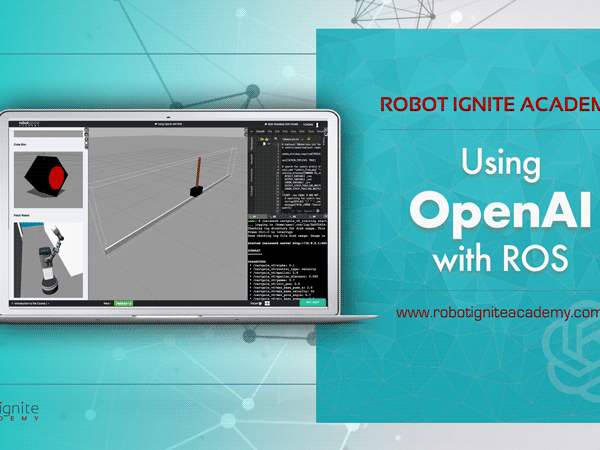Viewport: 600px width, 450px height.
Task: Open the Find menu in the IDE
Action: 285,131
